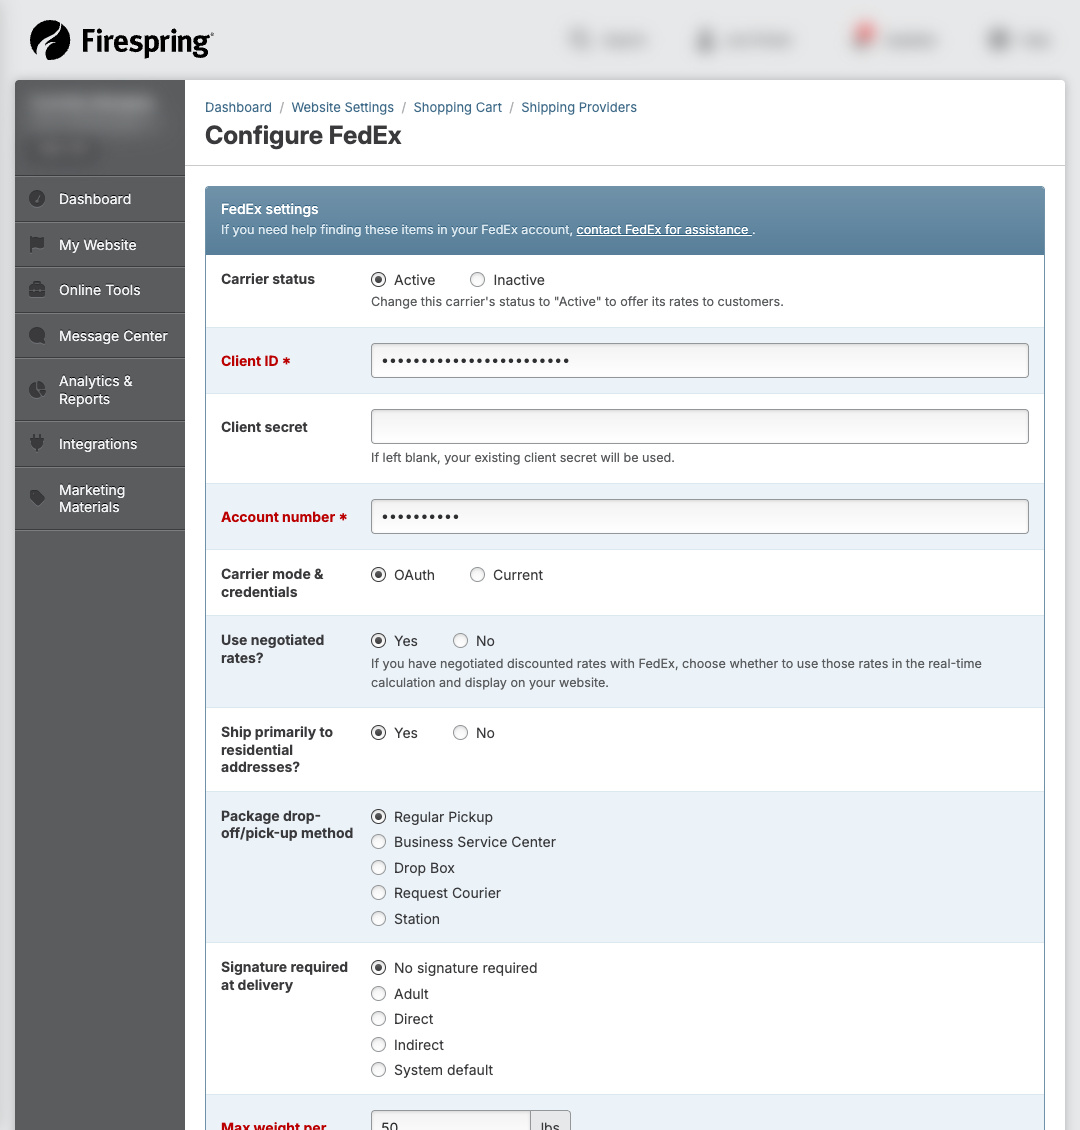Click the briefcase icon for Online Tools

pos(37,290)
